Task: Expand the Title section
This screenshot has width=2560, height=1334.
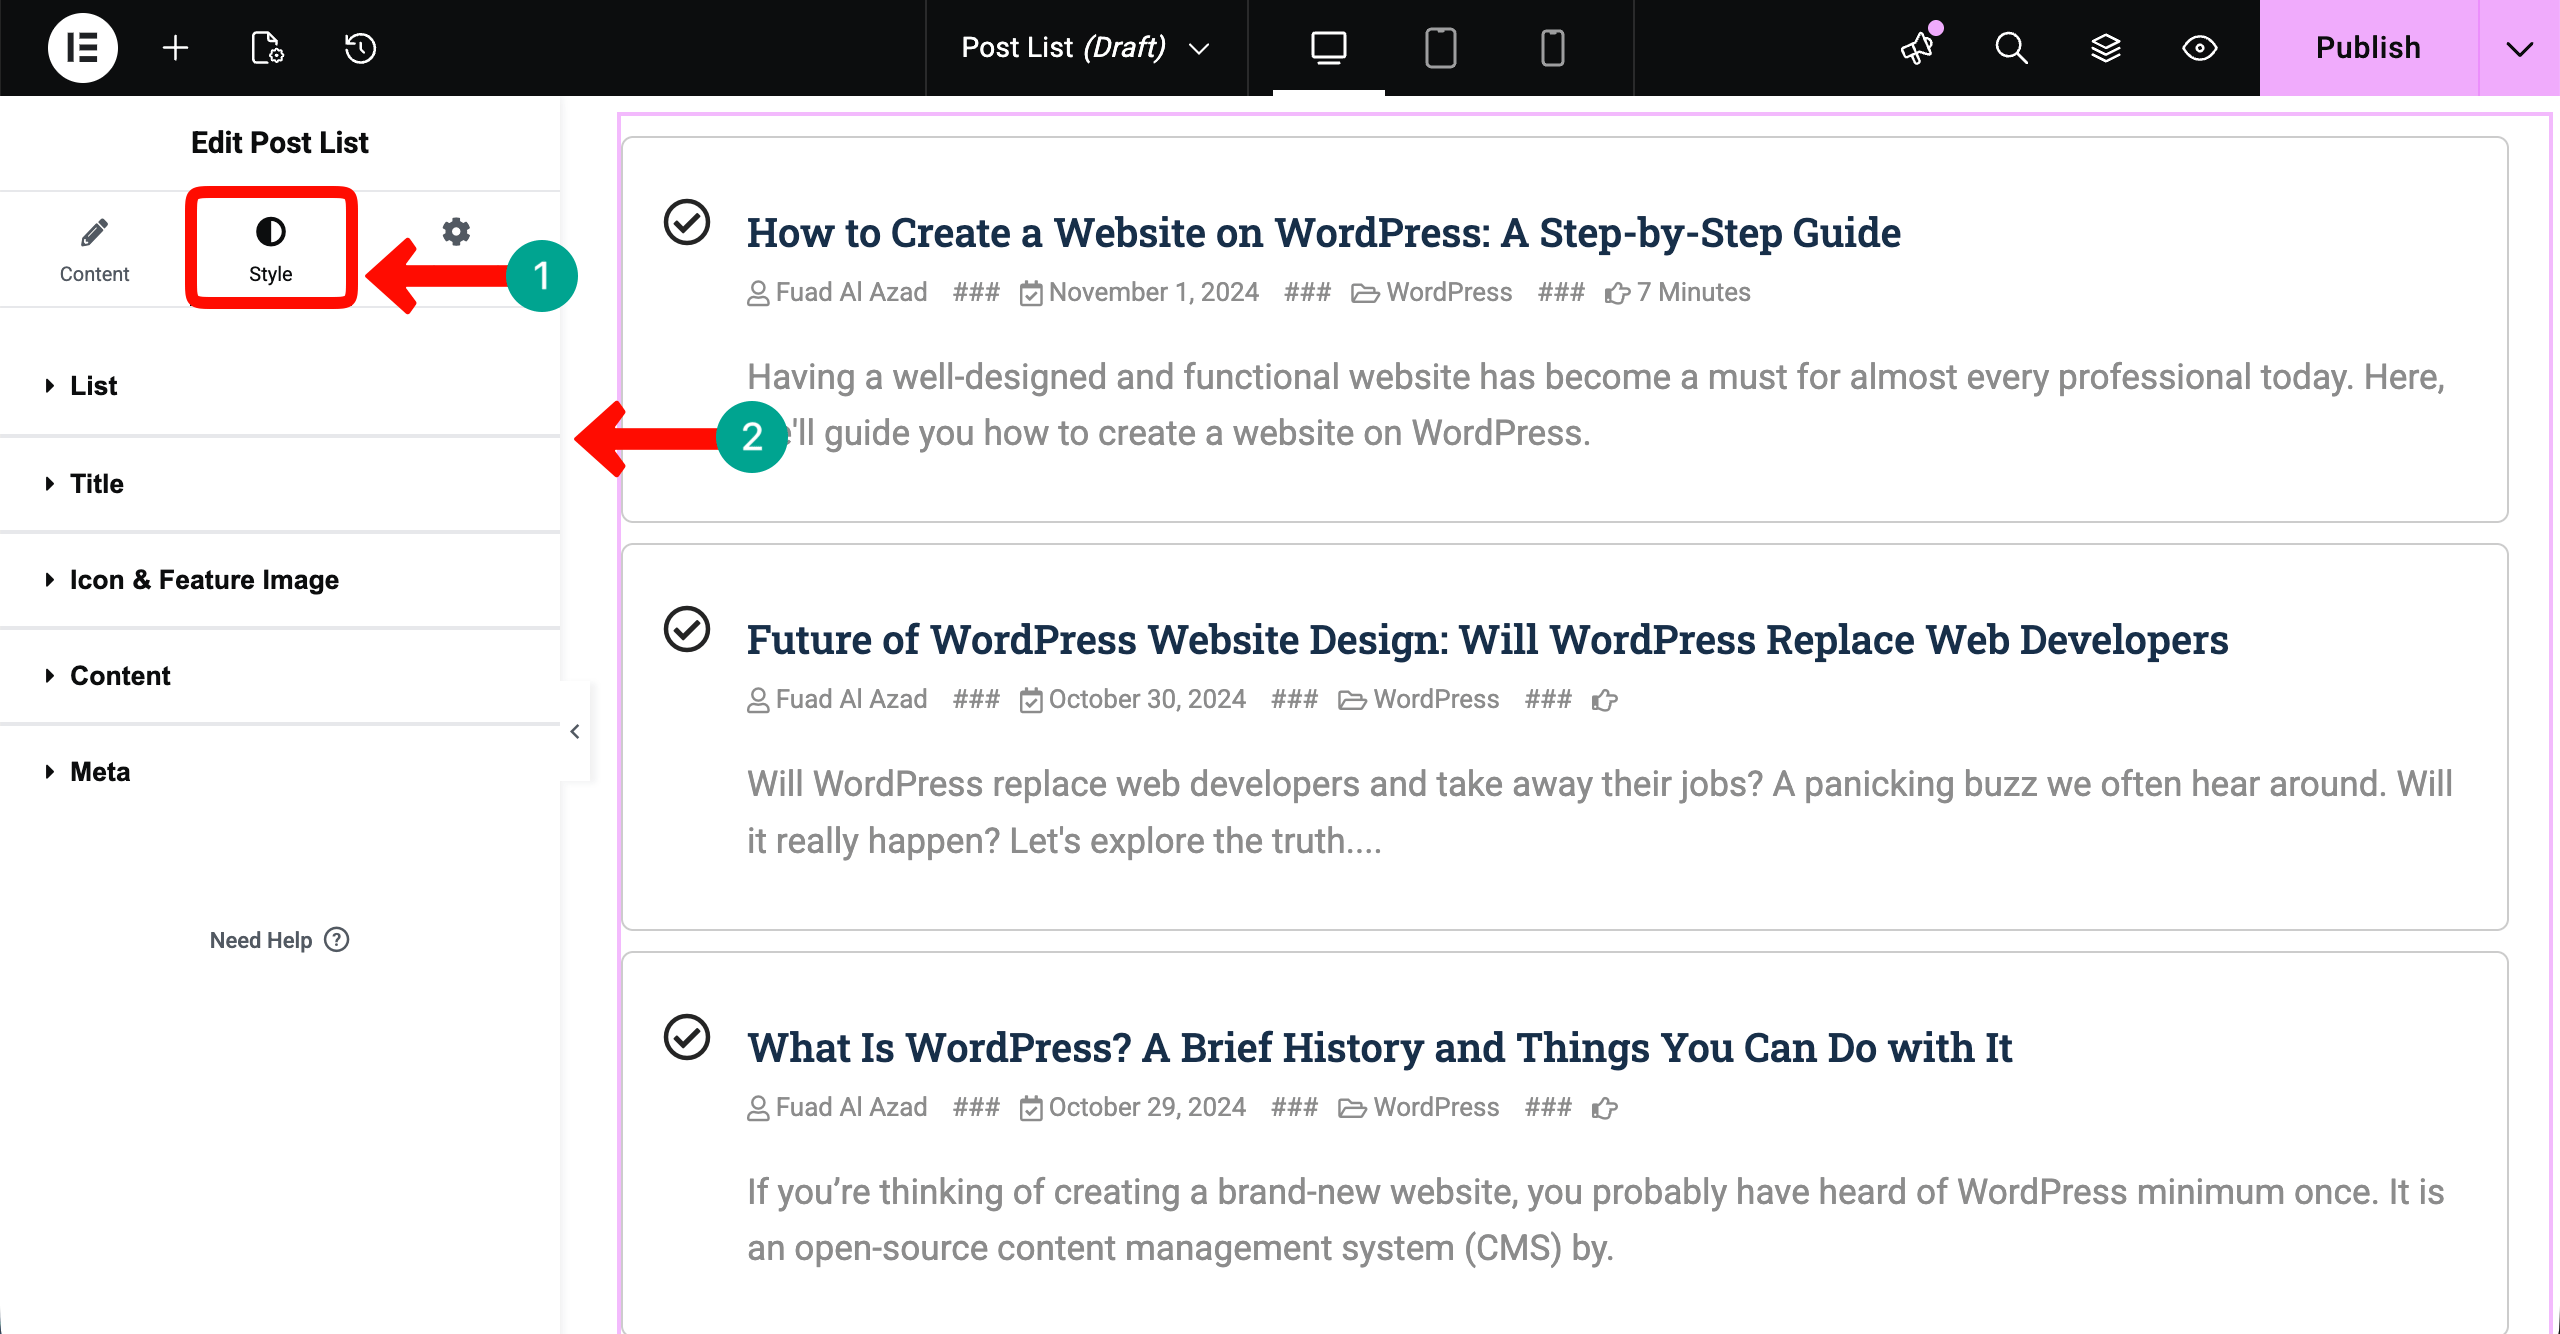Action: (x=96, y=483)
